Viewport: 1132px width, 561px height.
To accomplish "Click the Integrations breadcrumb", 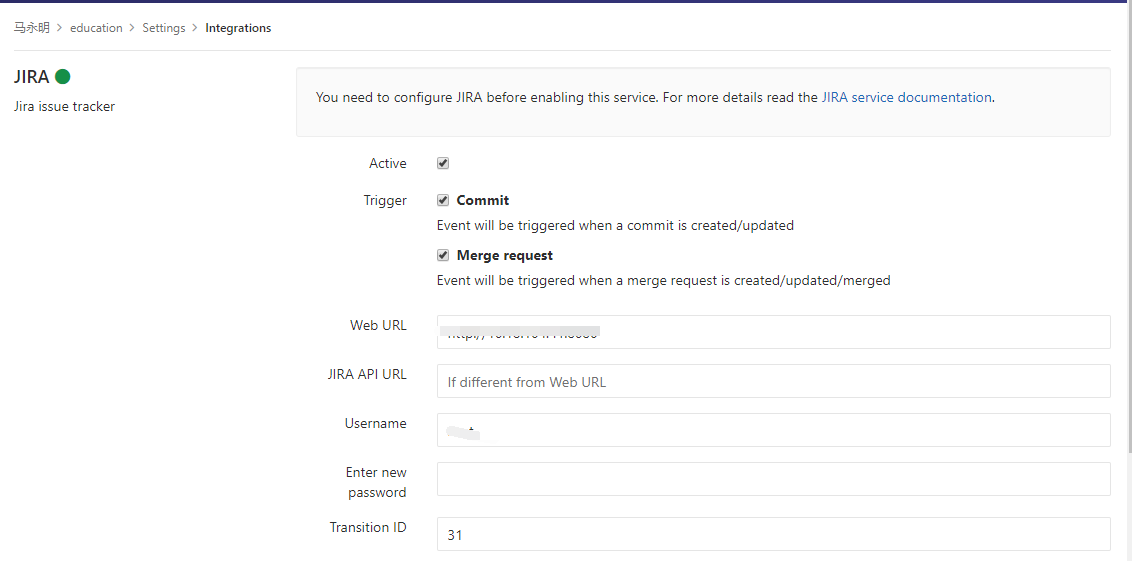I will 238,28.
